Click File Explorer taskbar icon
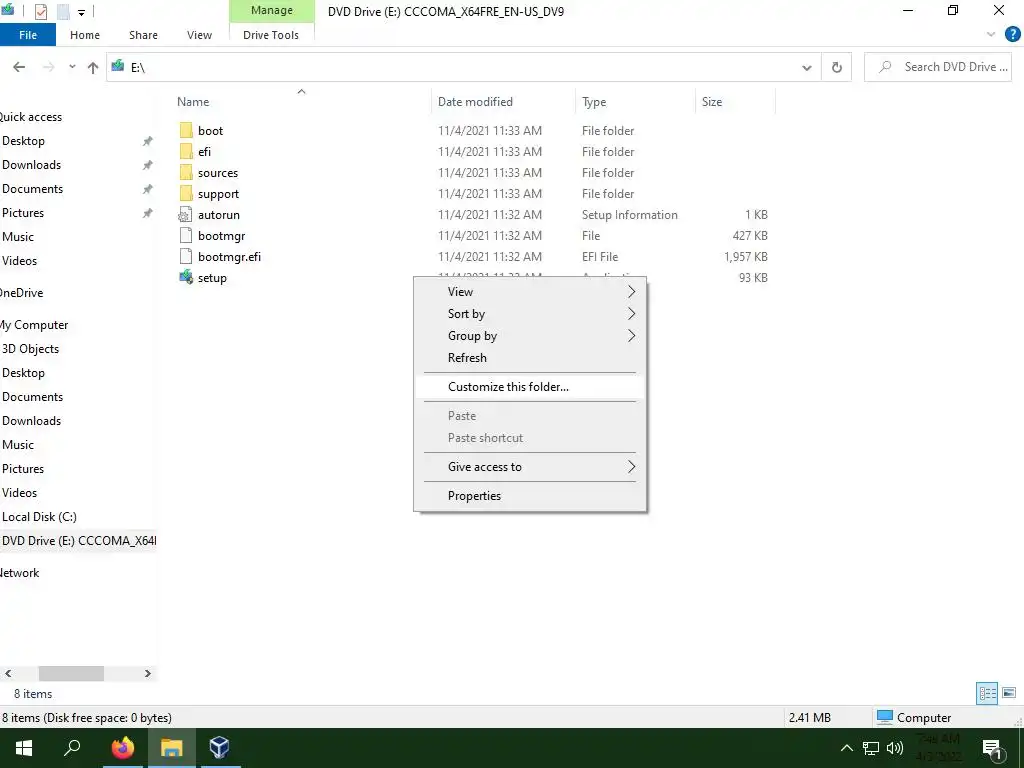 [171, 748]
